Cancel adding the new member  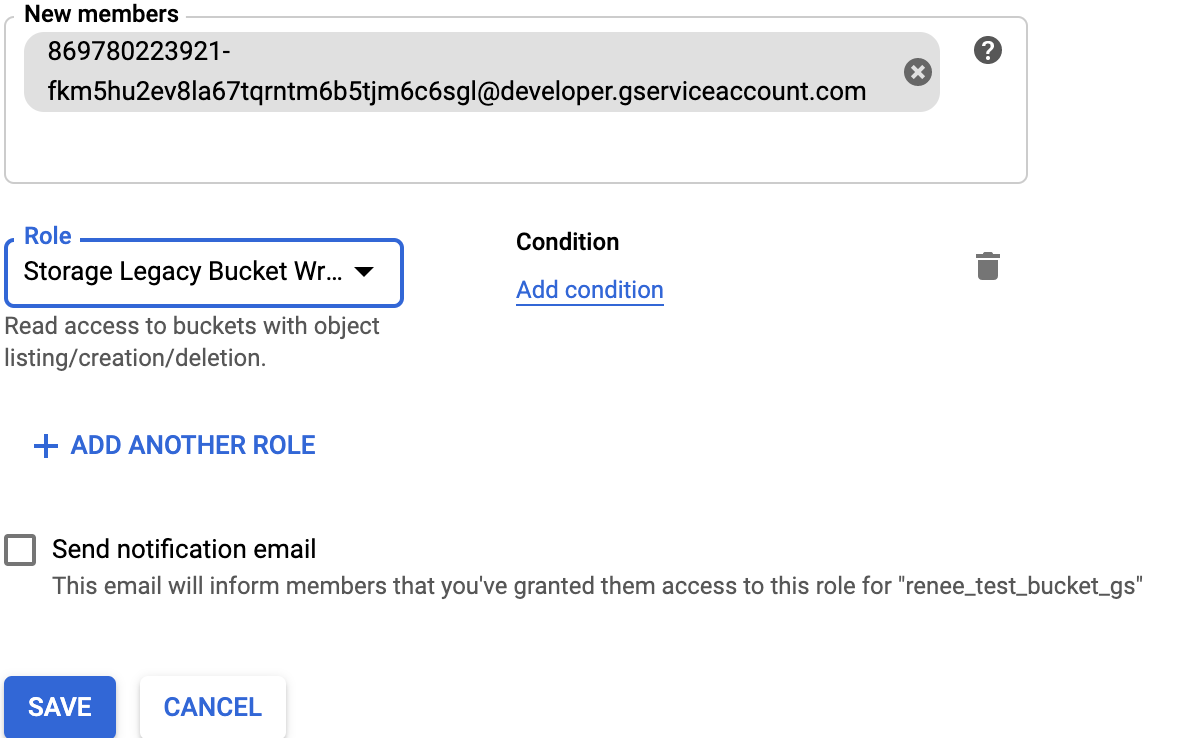213,707
